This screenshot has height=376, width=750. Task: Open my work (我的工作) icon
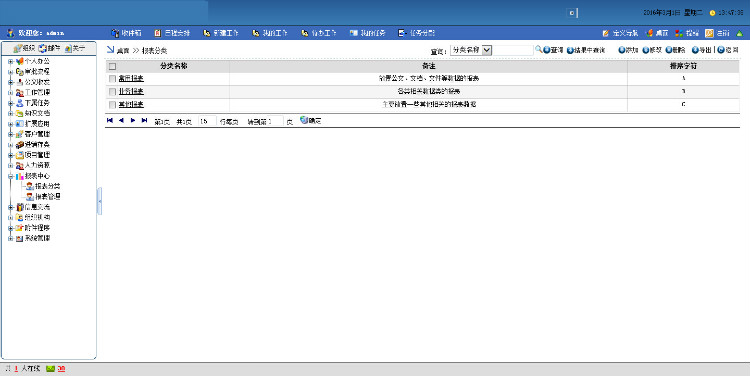[256, 33]
